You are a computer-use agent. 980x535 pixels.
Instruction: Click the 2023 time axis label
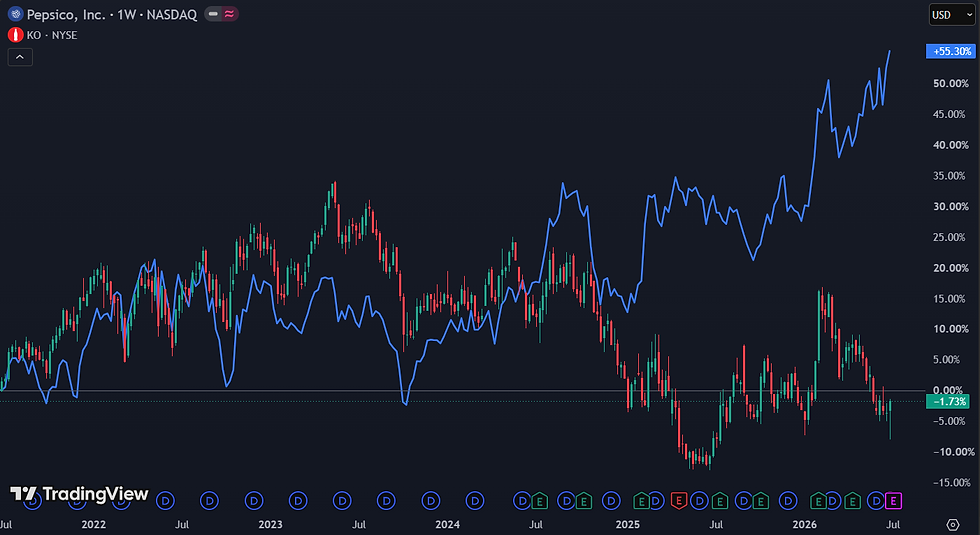271,524
